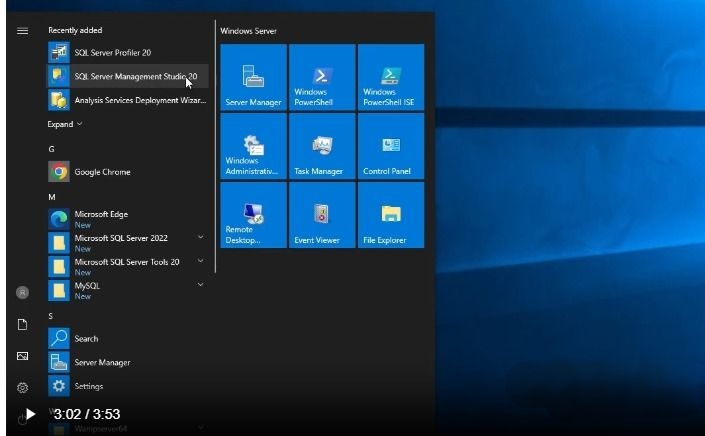Open Pictures icon in left rail
Image resolution: width=705 pixels, height=436 pixels.
(x=22, y=356)
